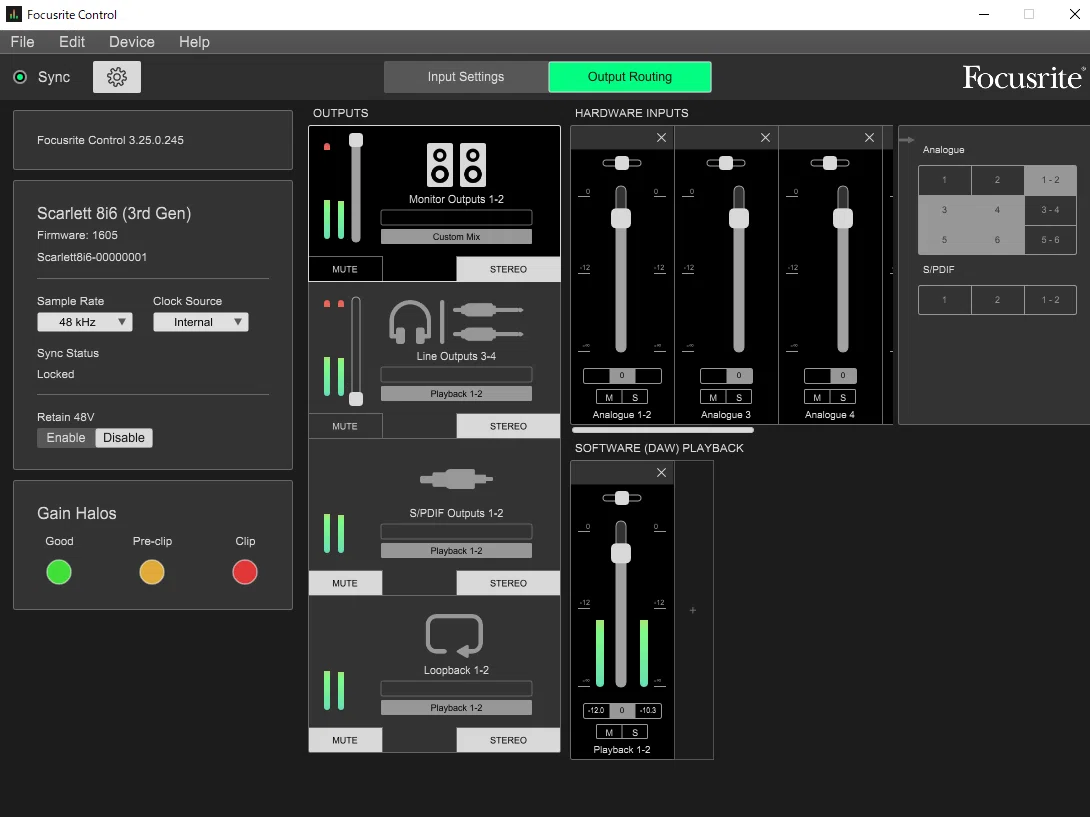Select Analogue input 2 in the input picker
This screenshot has width=1090, height=817.
pos(998,180)
